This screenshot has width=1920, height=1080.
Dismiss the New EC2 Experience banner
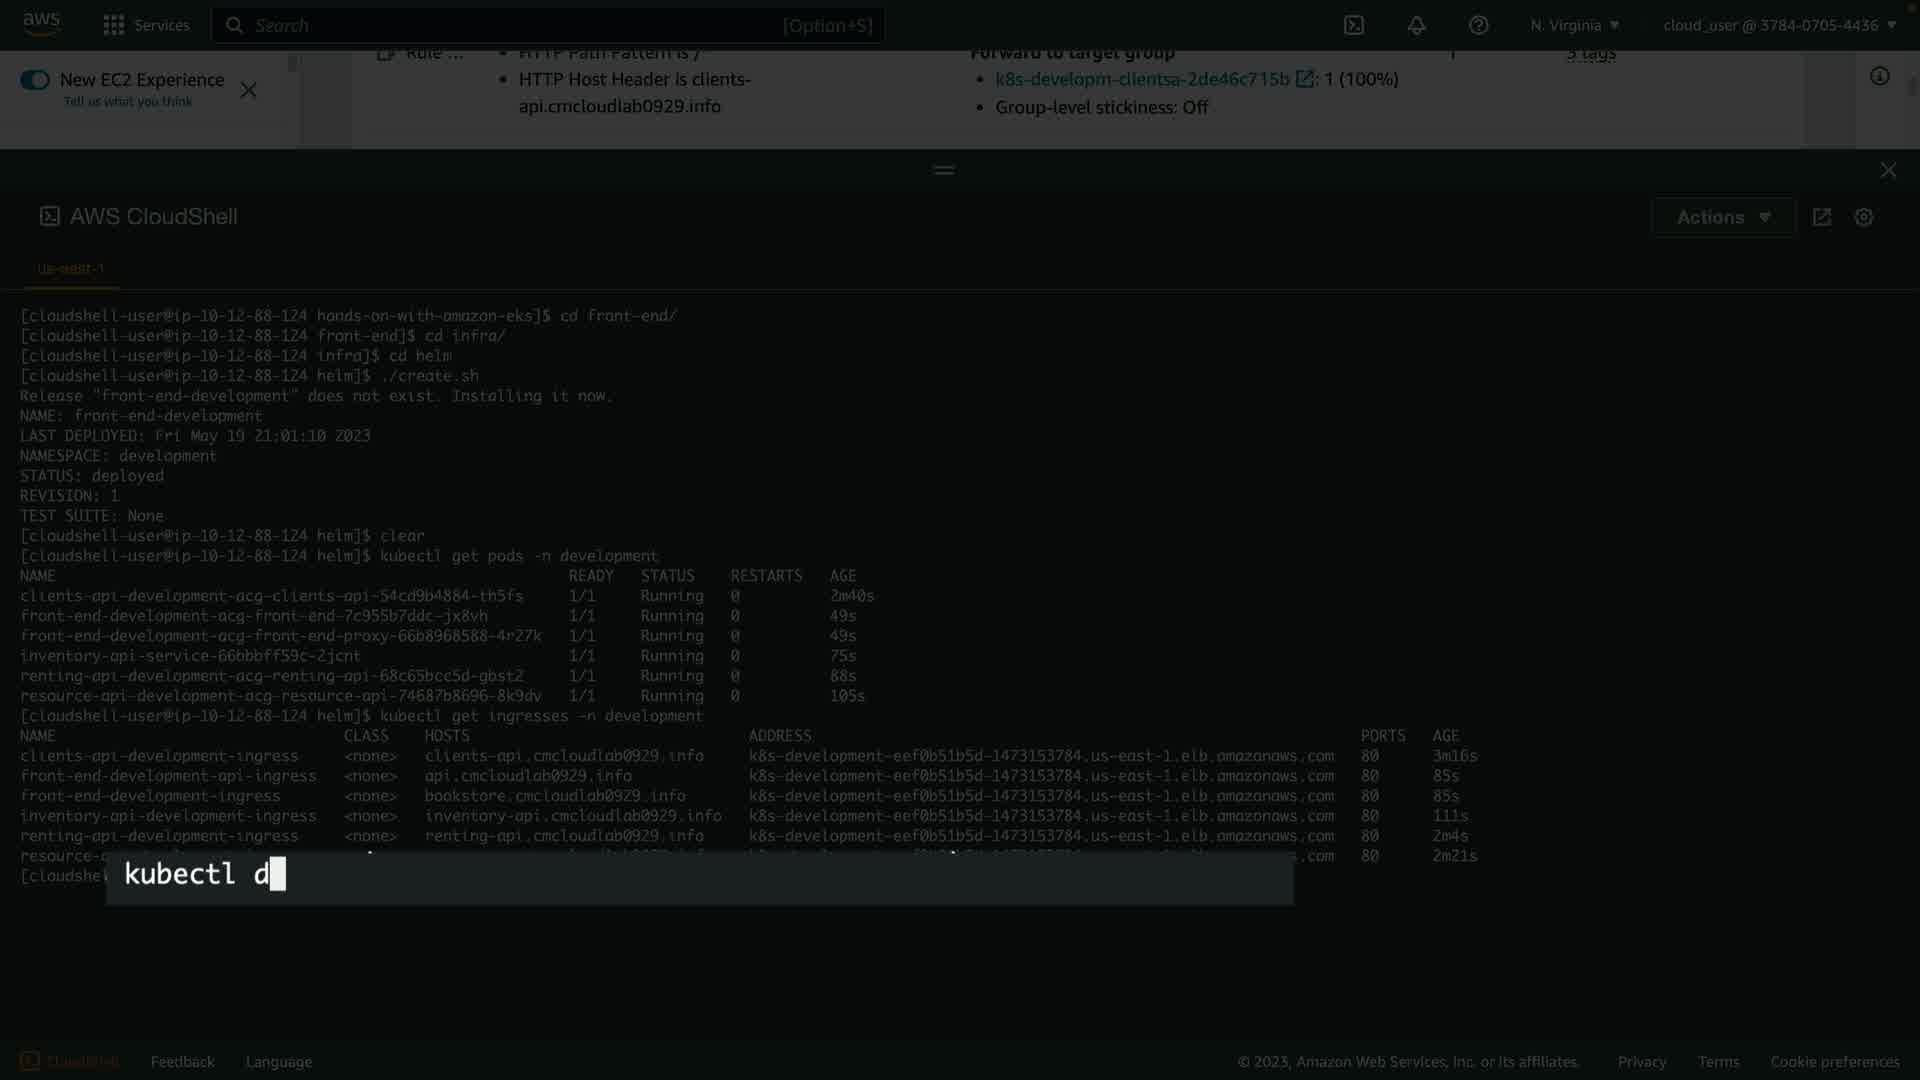249,91
